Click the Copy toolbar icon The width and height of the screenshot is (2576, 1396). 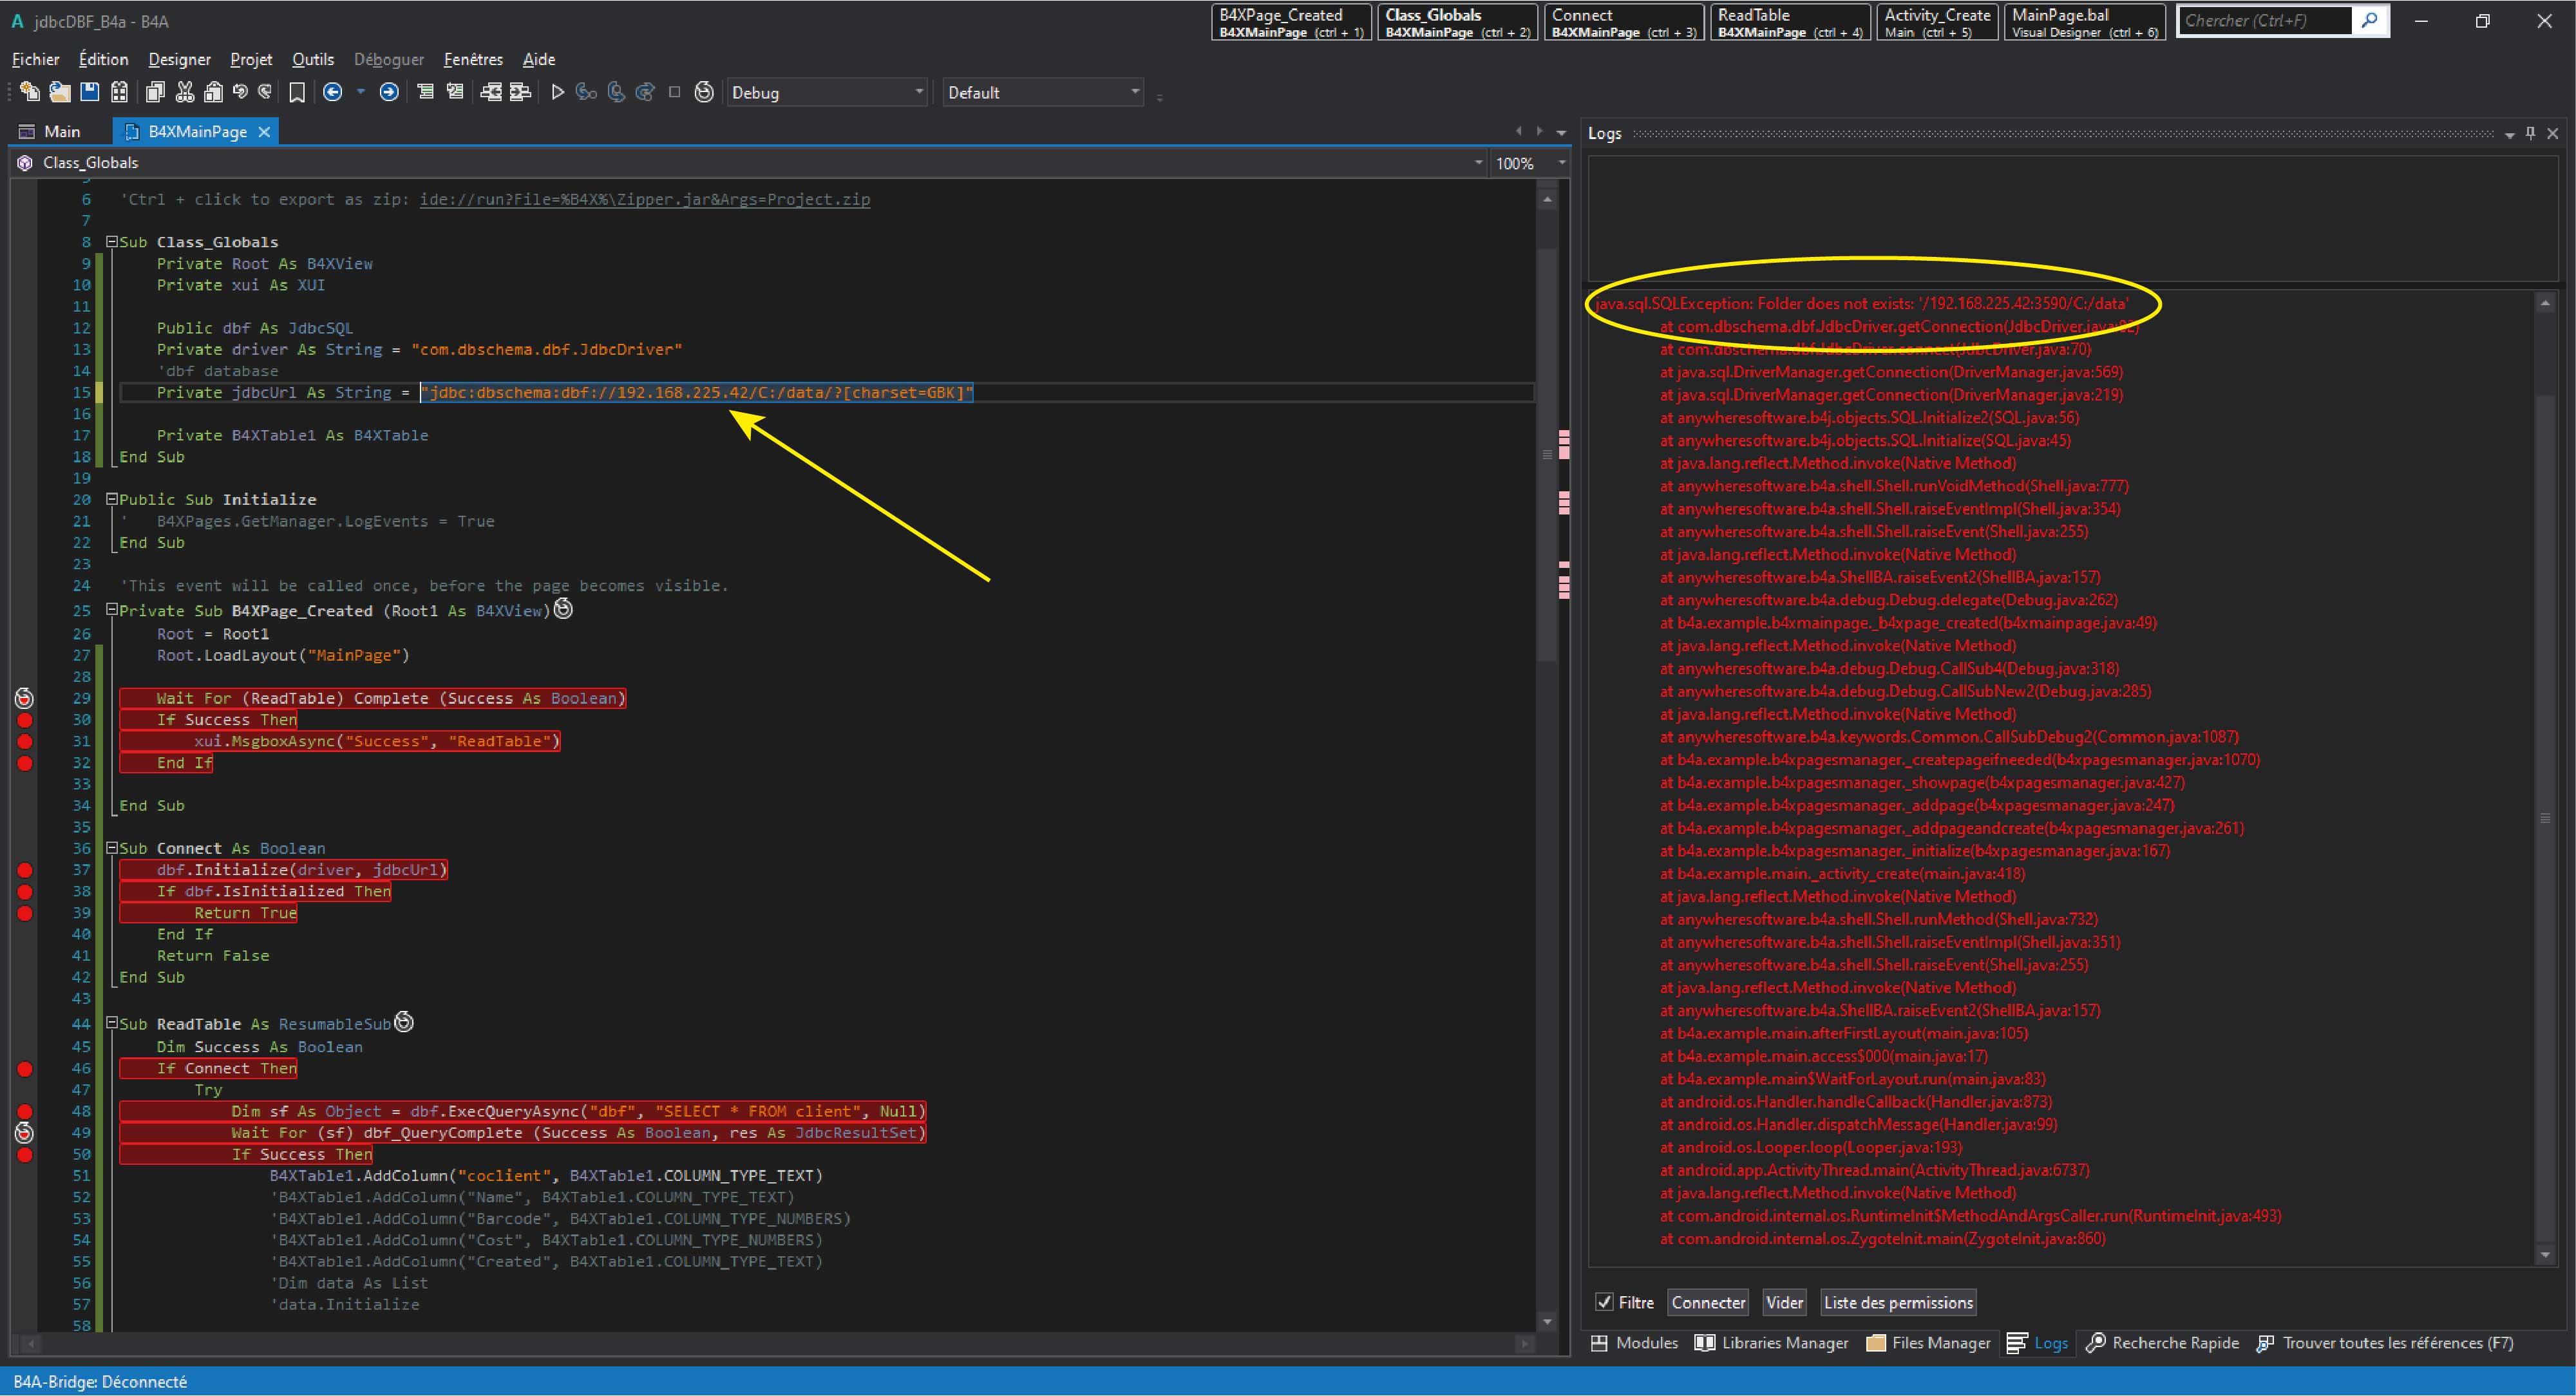pos(155,92)
